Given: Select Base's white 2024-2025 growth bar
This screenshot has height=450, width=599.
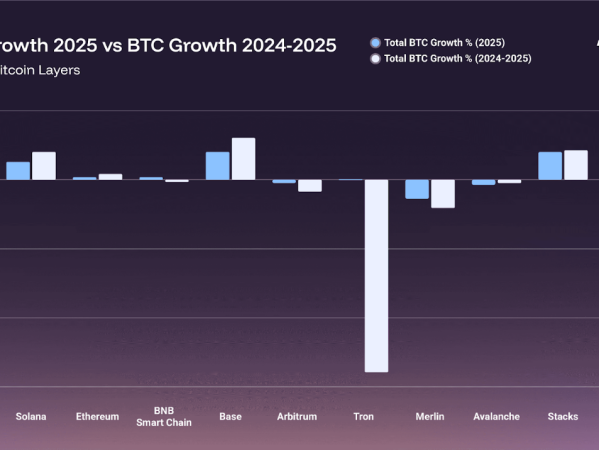Looking at the screenshot, I should point(244,159).
